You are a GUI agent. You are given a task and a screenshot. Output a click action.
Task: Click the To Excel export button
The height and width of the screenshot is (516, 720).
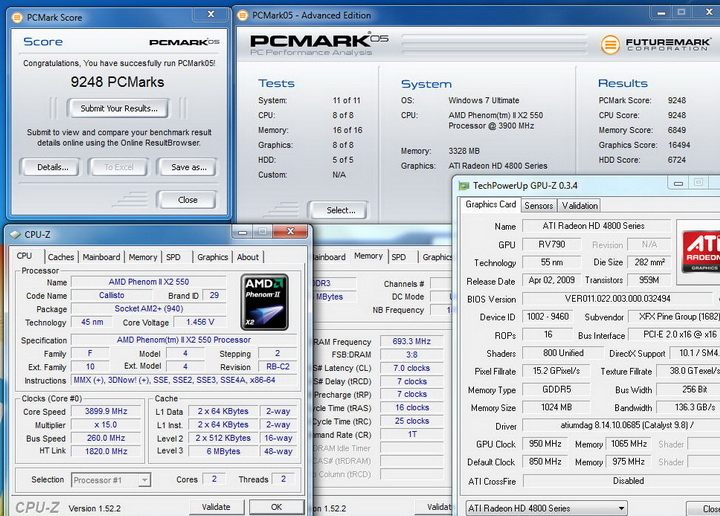coord(118,167)
